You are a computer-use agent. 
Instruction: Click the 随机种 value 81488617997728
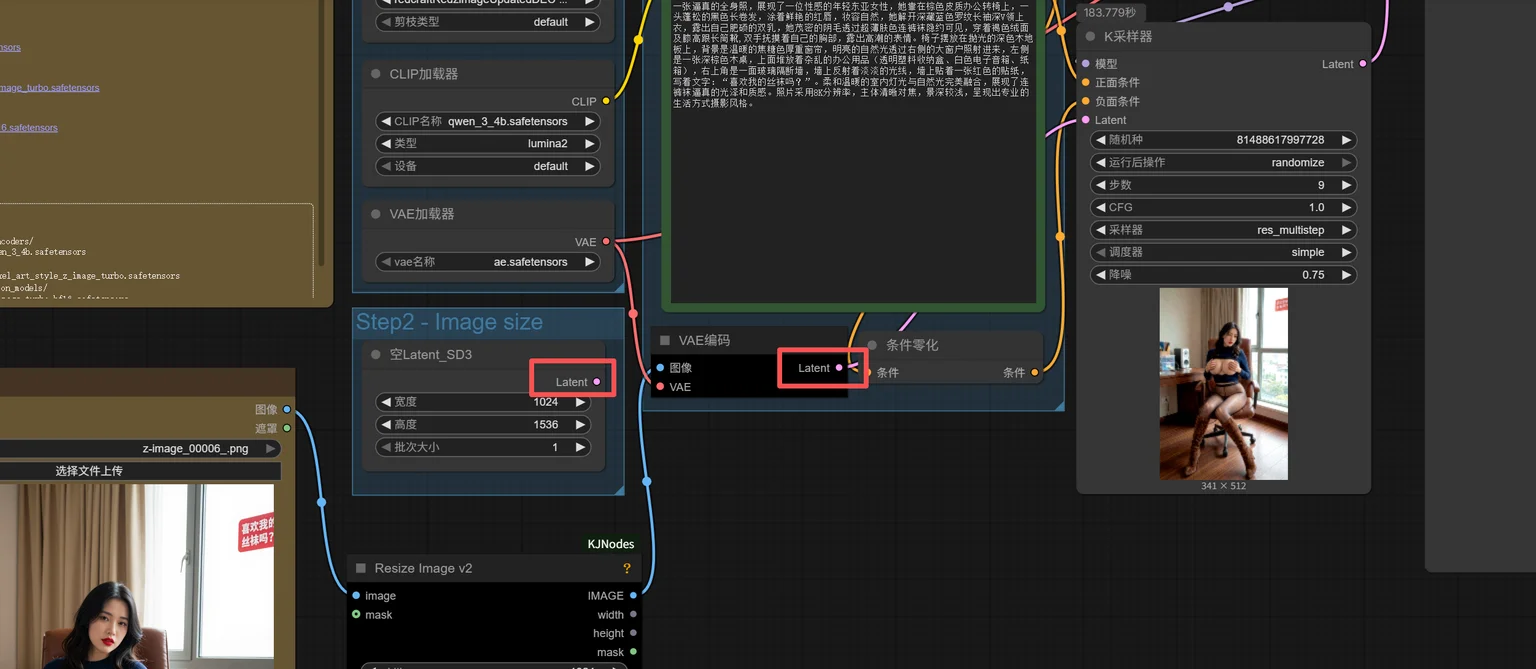1280,140
